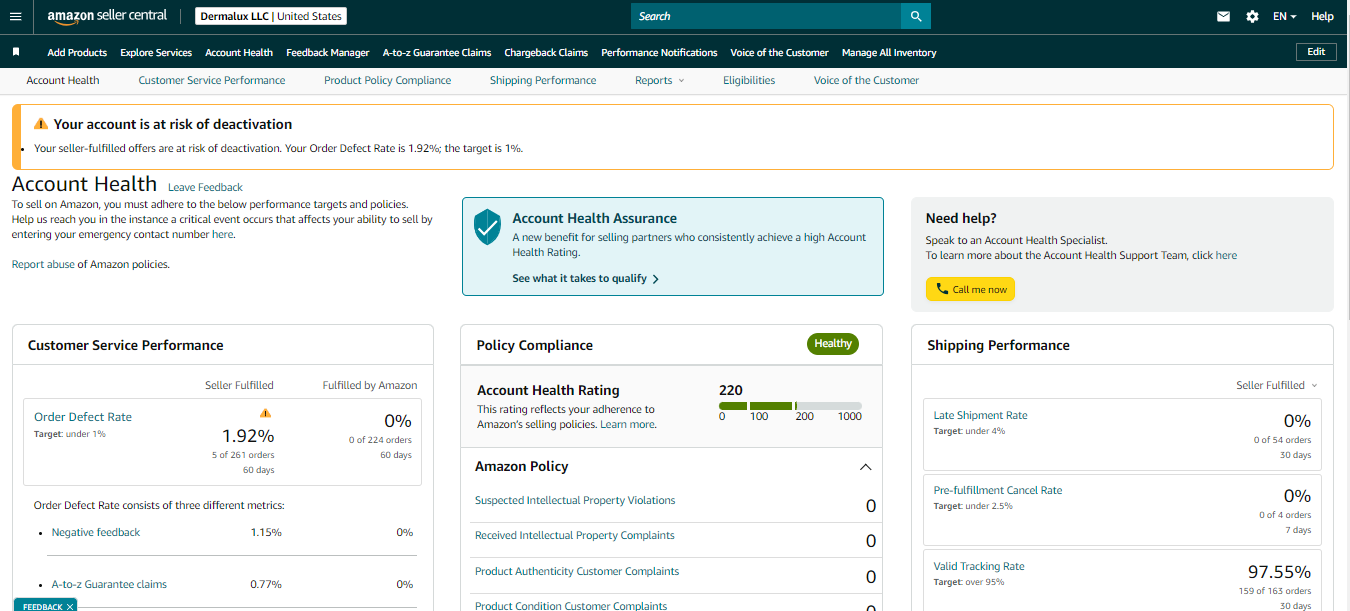This screenshot has width=1350, height=611.
Task: Switch to the Eligibilities tab
Action: 749,80
